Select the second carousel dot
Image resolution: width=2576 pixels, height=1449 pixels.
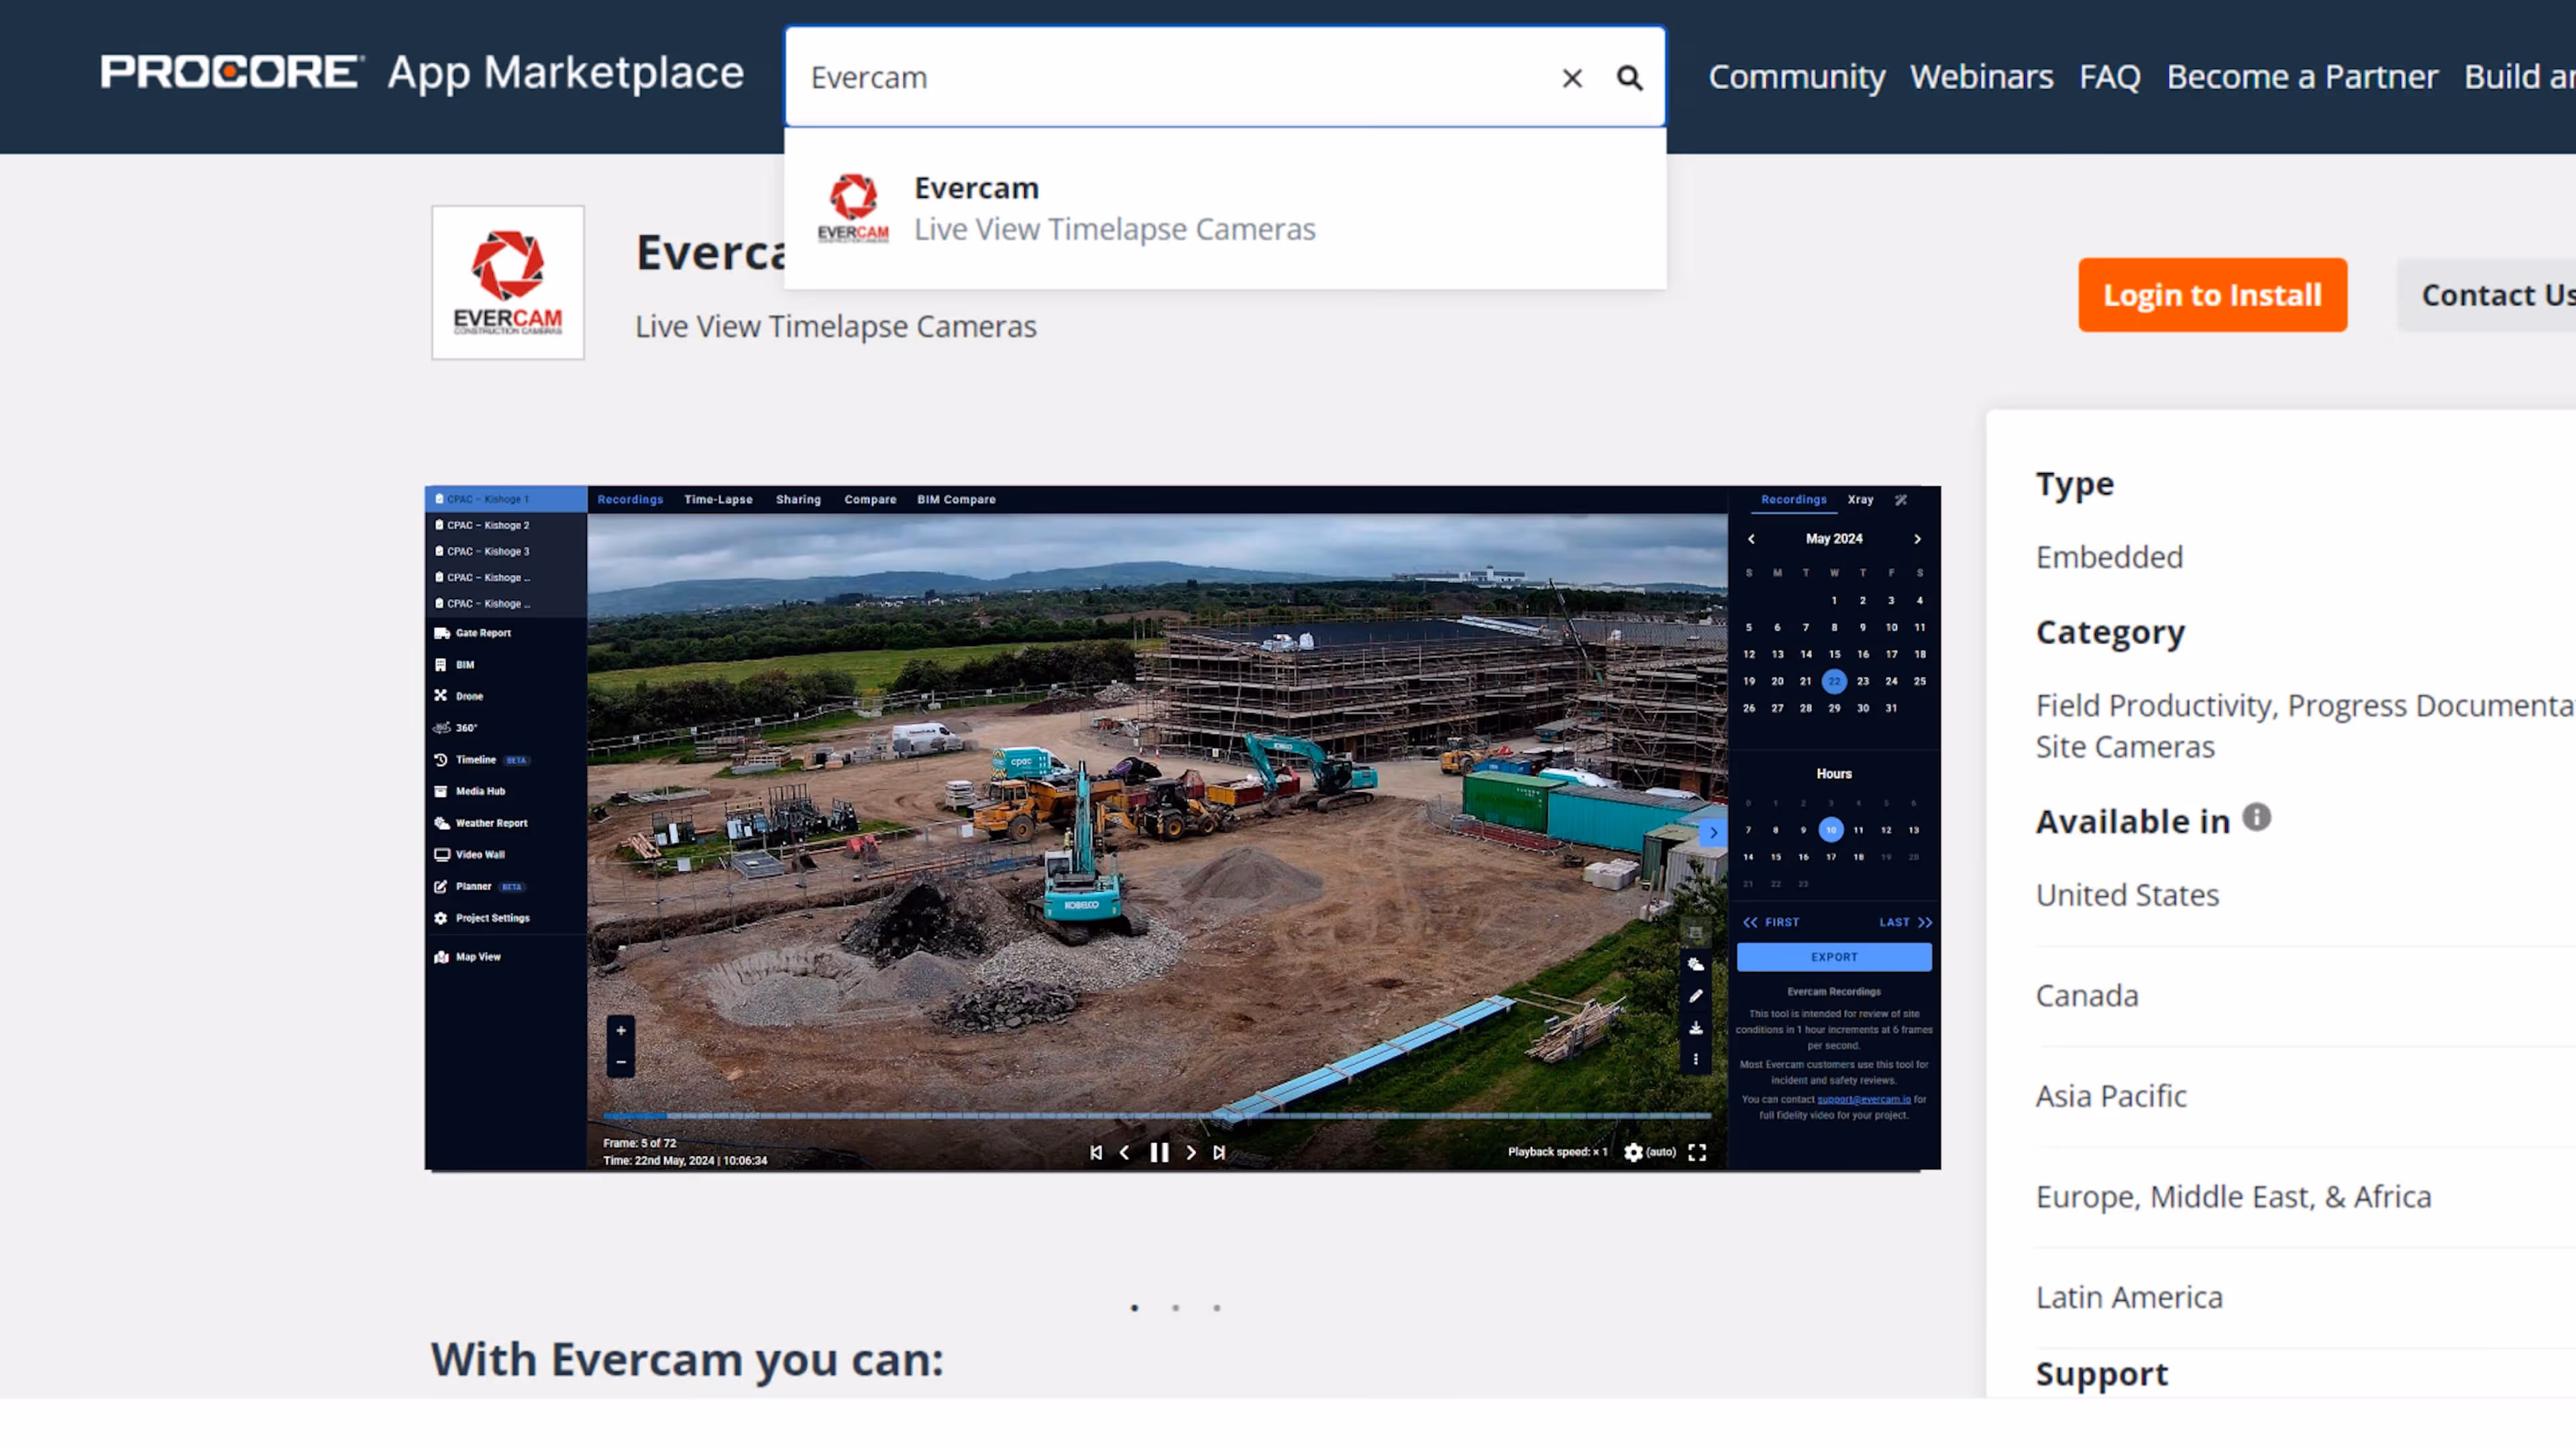pyautogui.click(x=1175, y=1308)
